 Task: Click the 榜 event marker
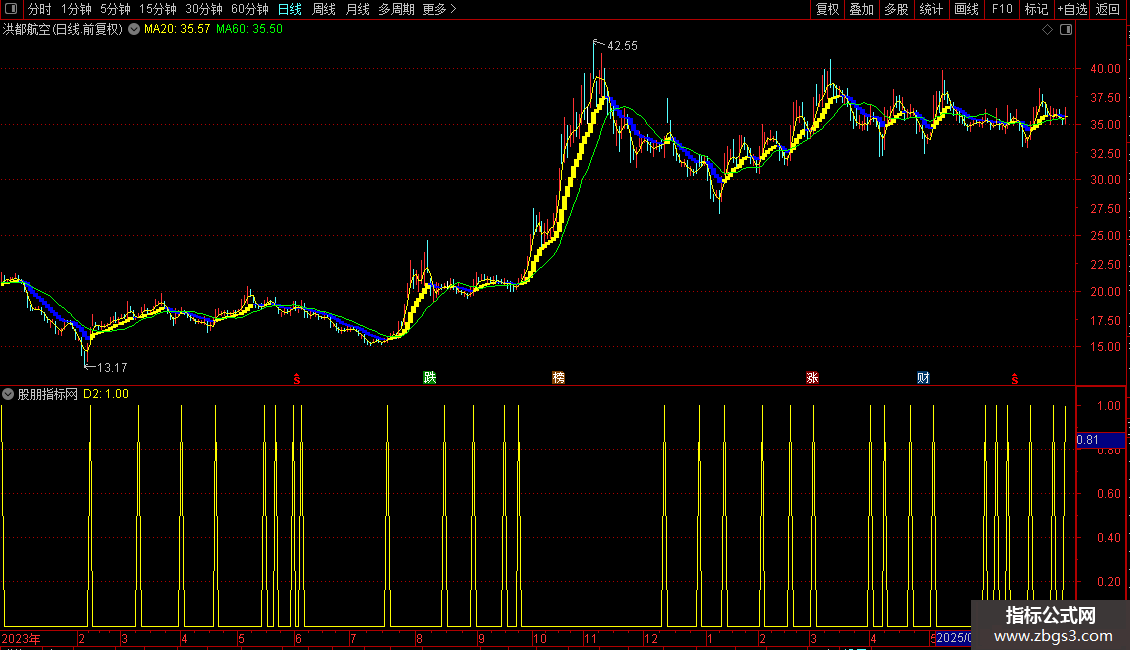[559, 377]
